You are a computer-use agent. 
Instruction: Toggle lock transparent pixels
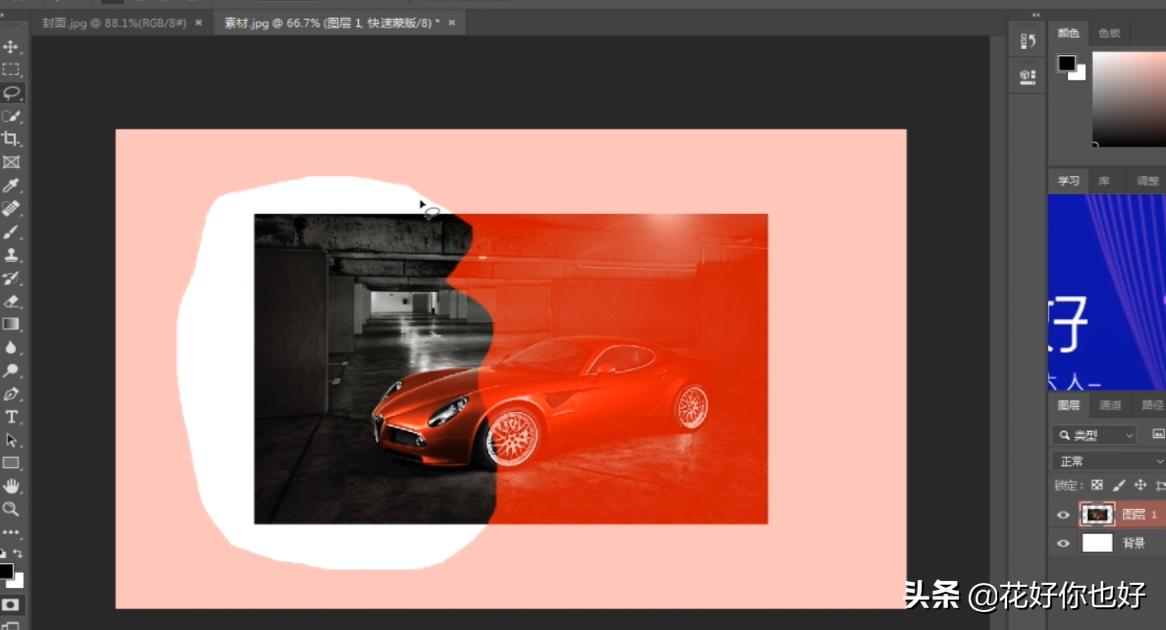tap(1097, 485)
